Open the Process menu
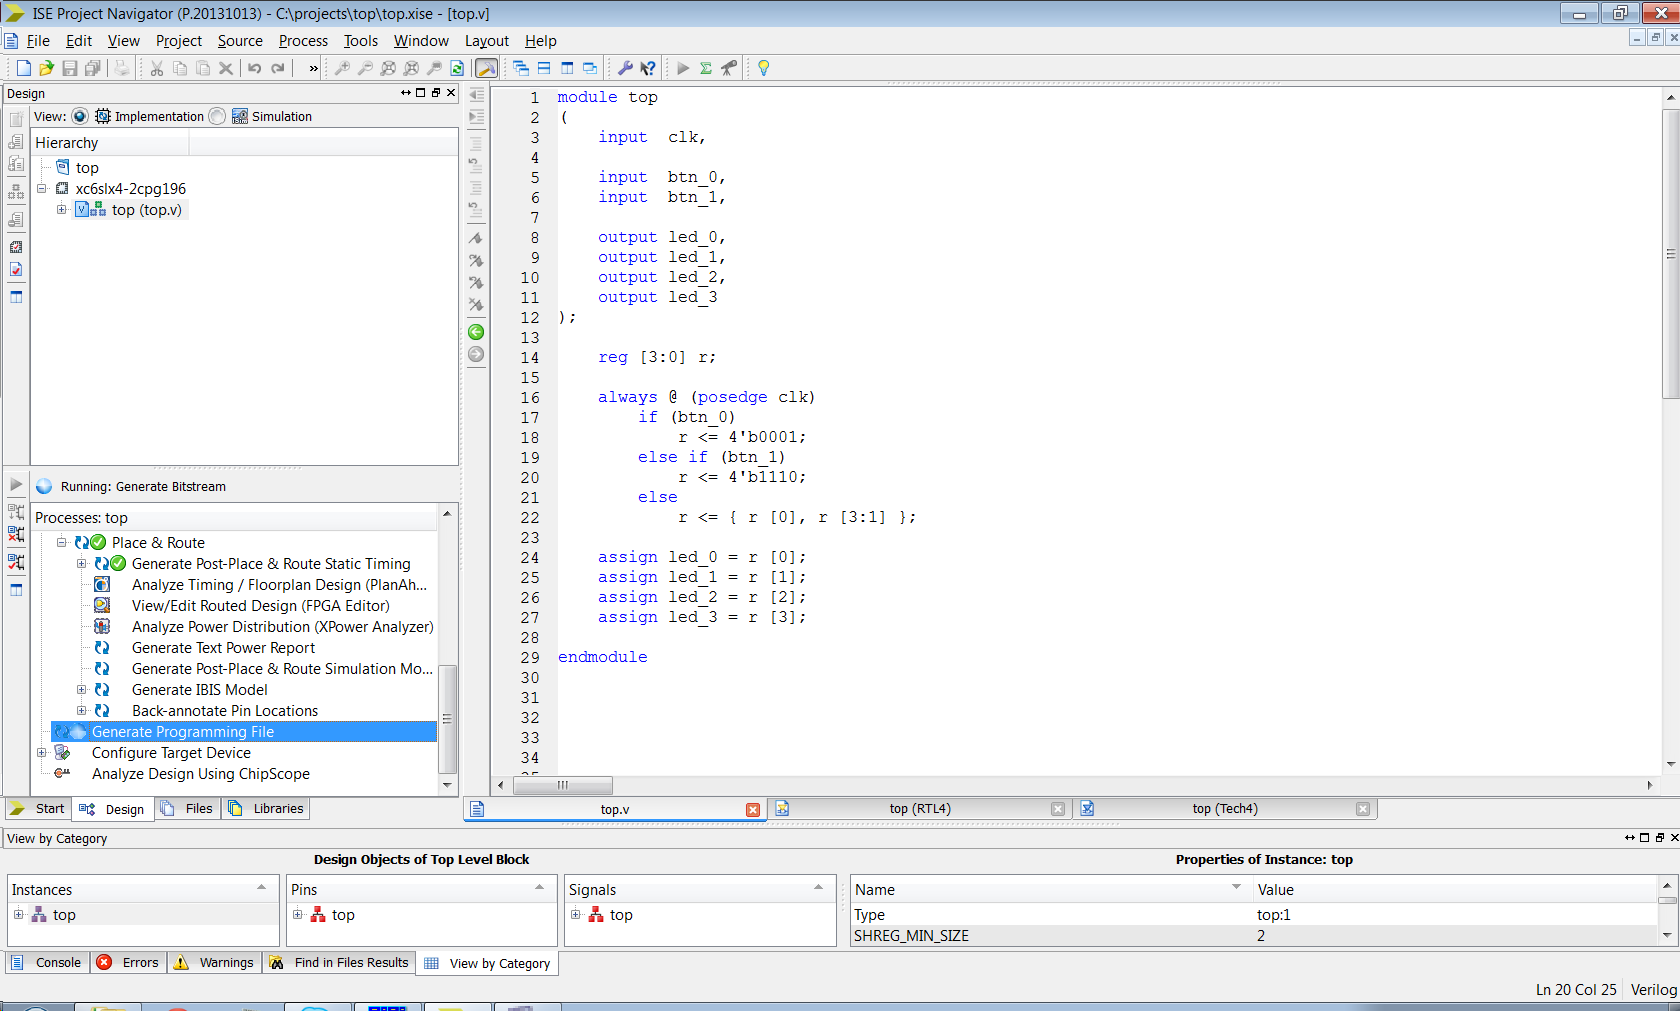Viewport: 1680px width, 1011px height. pyautogui.click(x=303, y=41)
